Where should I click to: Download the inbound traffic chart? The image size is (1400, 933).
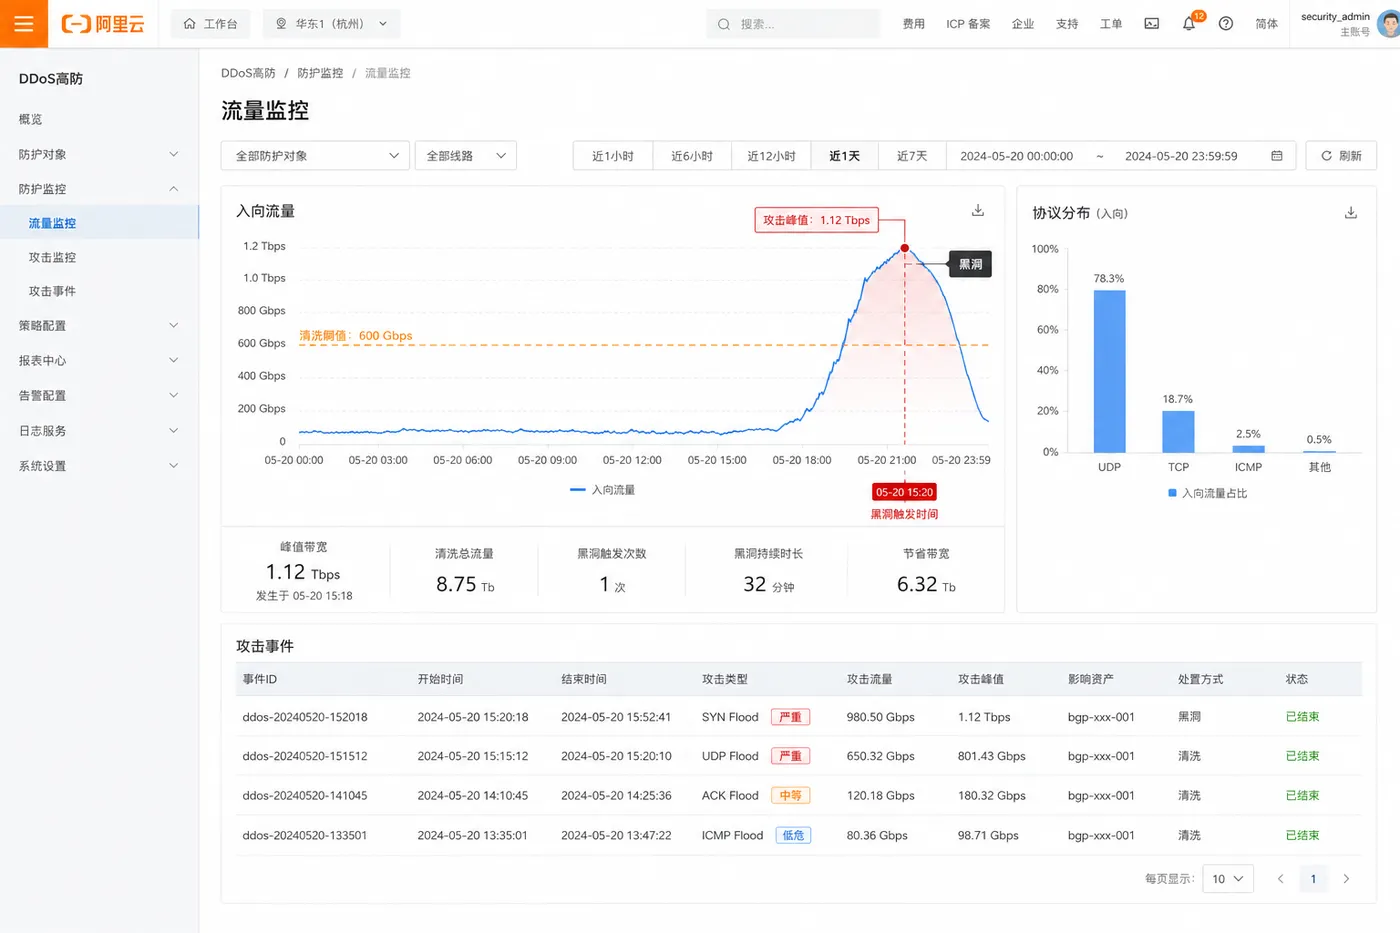[978, 210]
